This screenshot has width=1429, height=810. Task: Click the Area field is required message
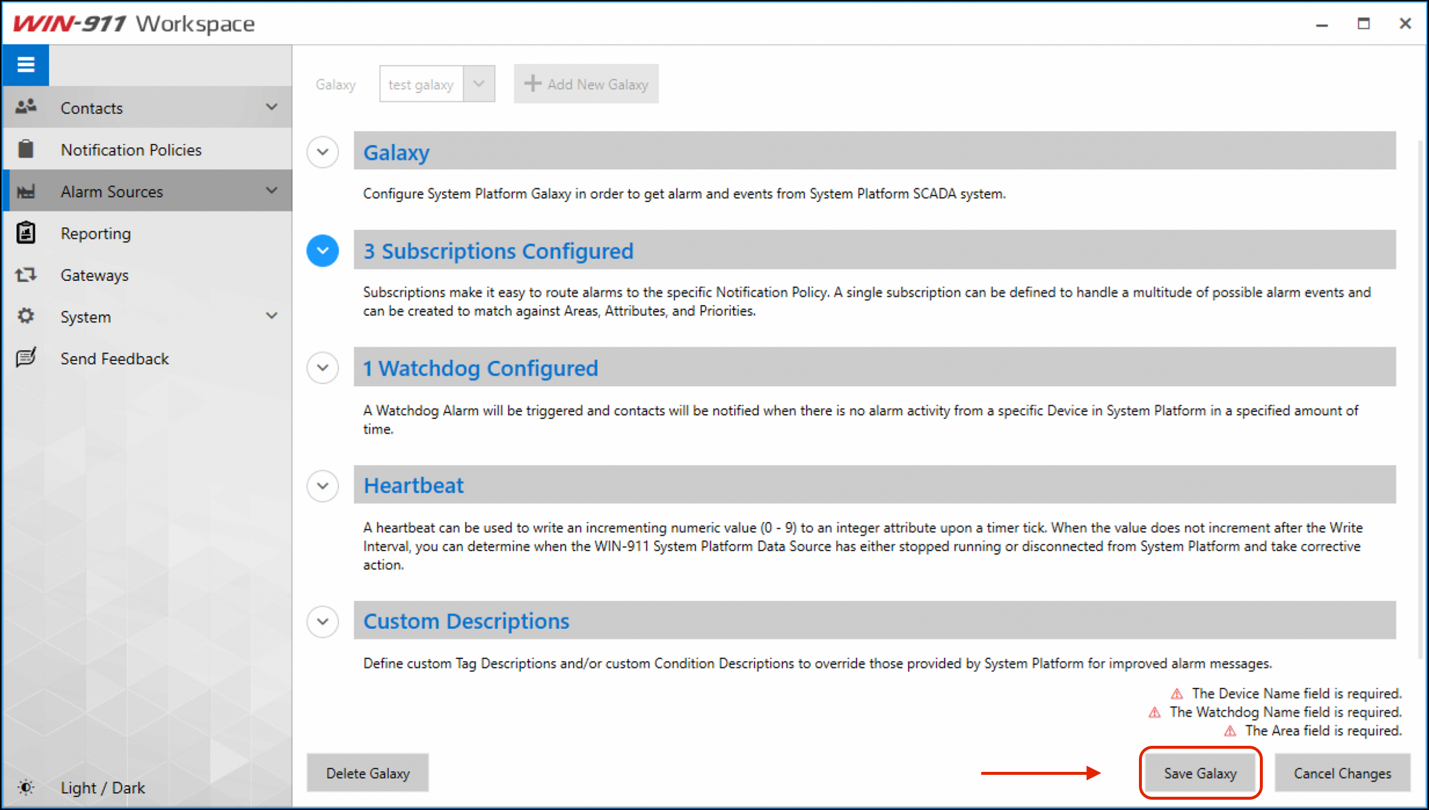(x=1323, y=731)
